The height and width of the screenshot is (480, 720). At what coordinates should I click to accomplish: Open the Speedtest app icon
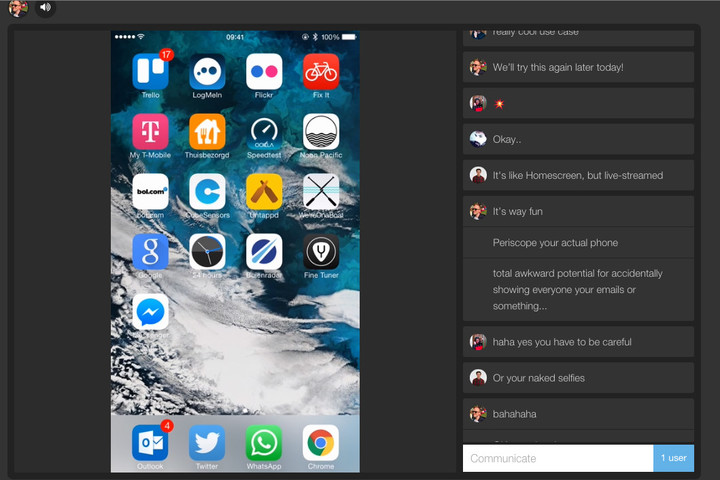coord(264,132)
